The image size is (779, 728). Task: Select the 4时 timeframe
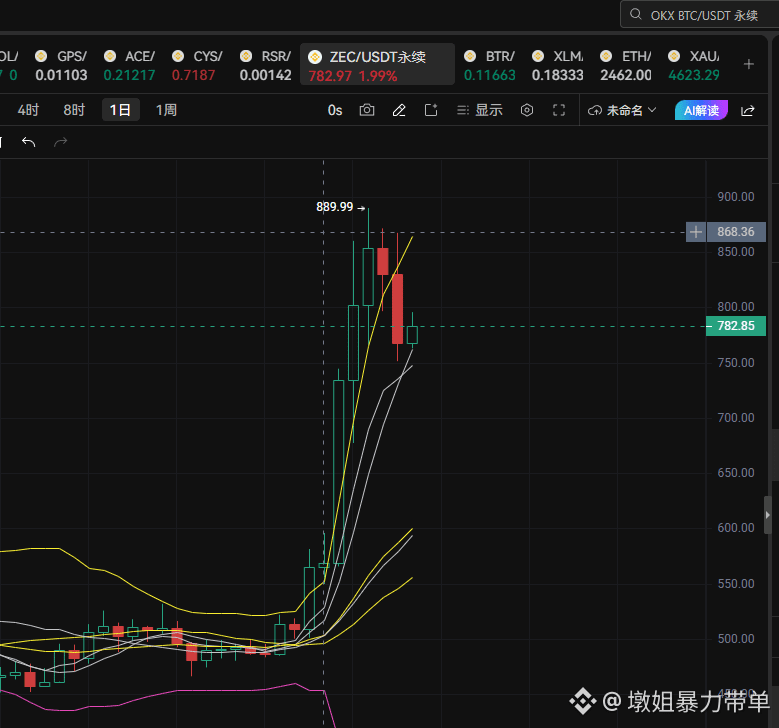click(28, 110)
